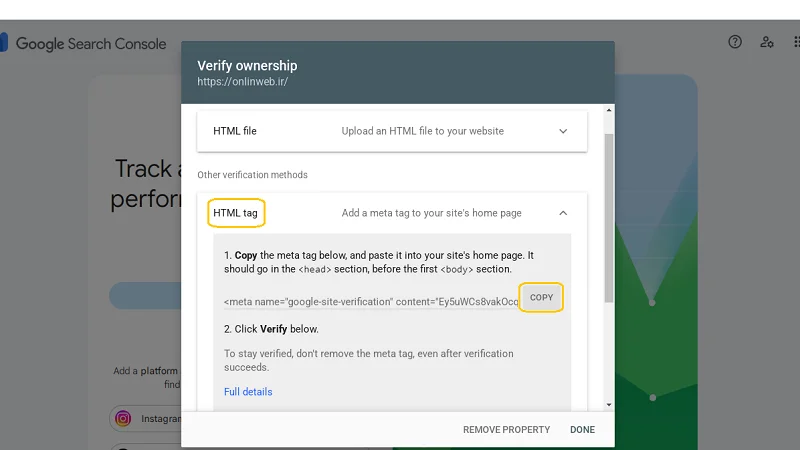Viewport: 800px width, 450px height.
Task: Click the dialog scrollbar down arrow
Action: [x=609, y=405]
